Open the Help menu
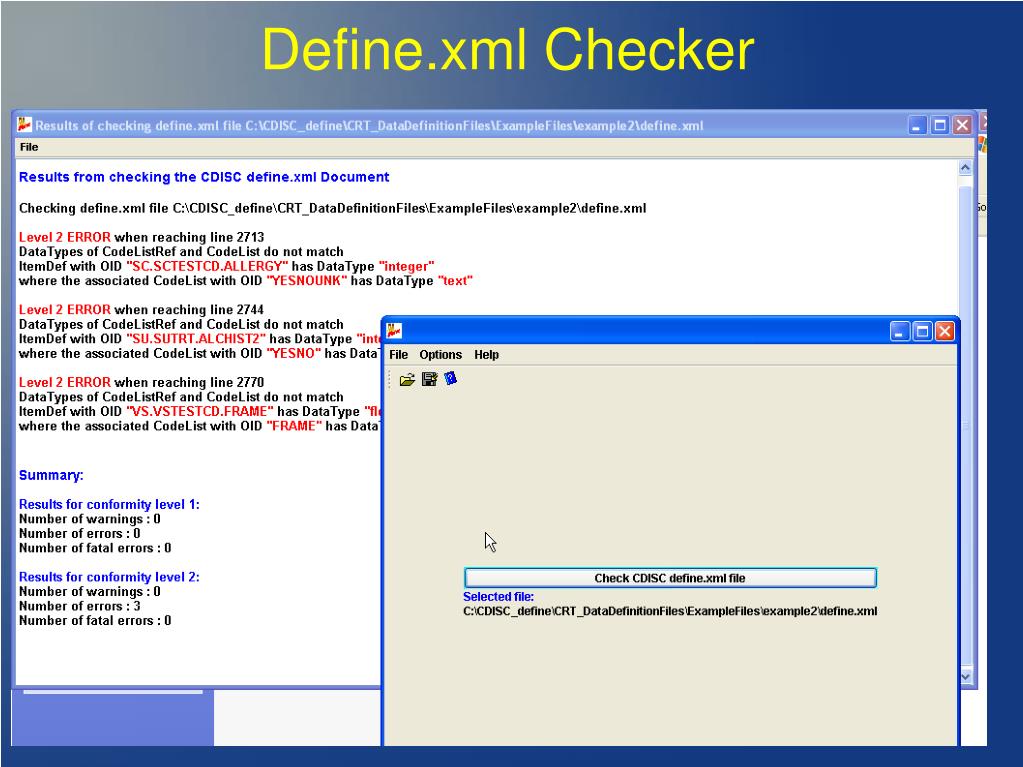 [486, 355]
